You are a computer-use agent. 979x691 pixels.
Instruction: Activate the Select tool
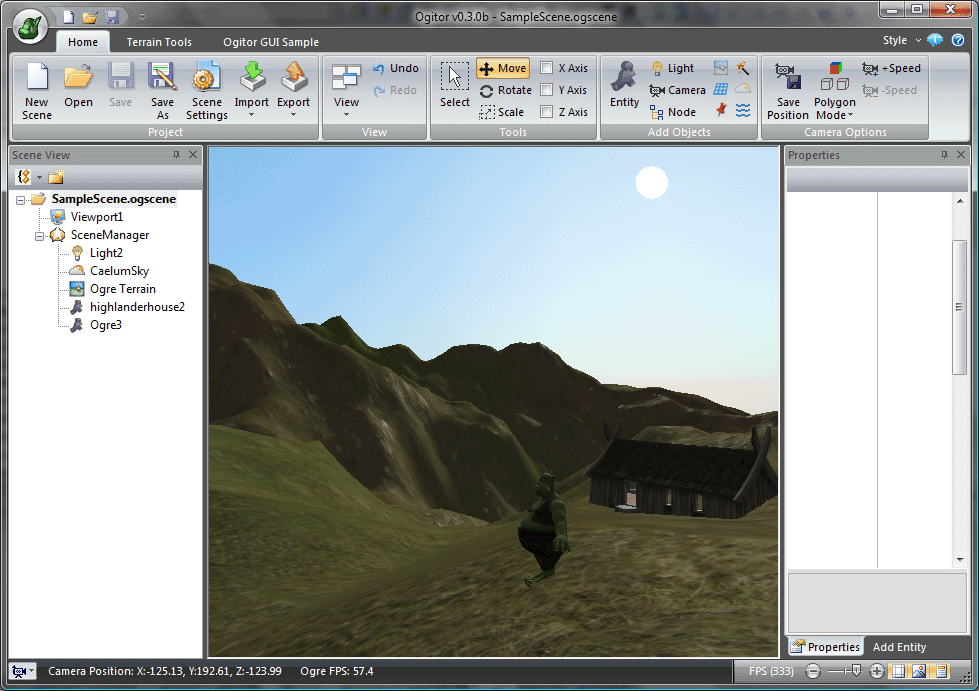coord(455,86)
